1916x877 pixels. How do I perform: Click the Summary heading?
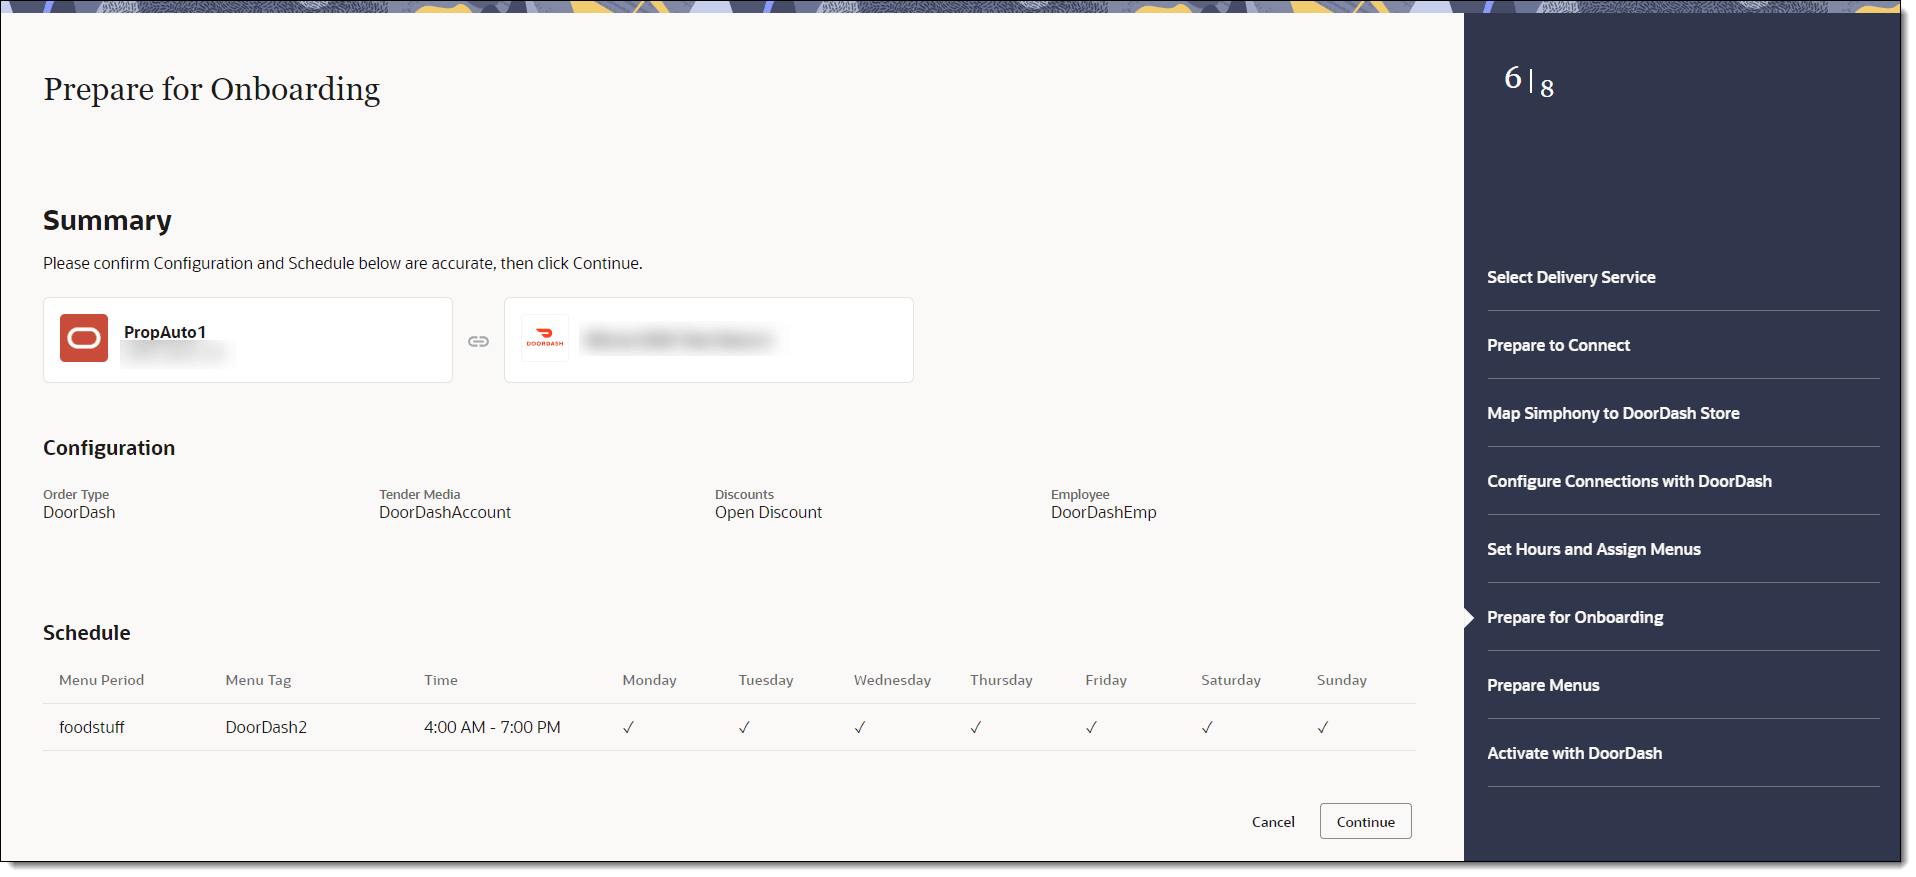(107, 221)
